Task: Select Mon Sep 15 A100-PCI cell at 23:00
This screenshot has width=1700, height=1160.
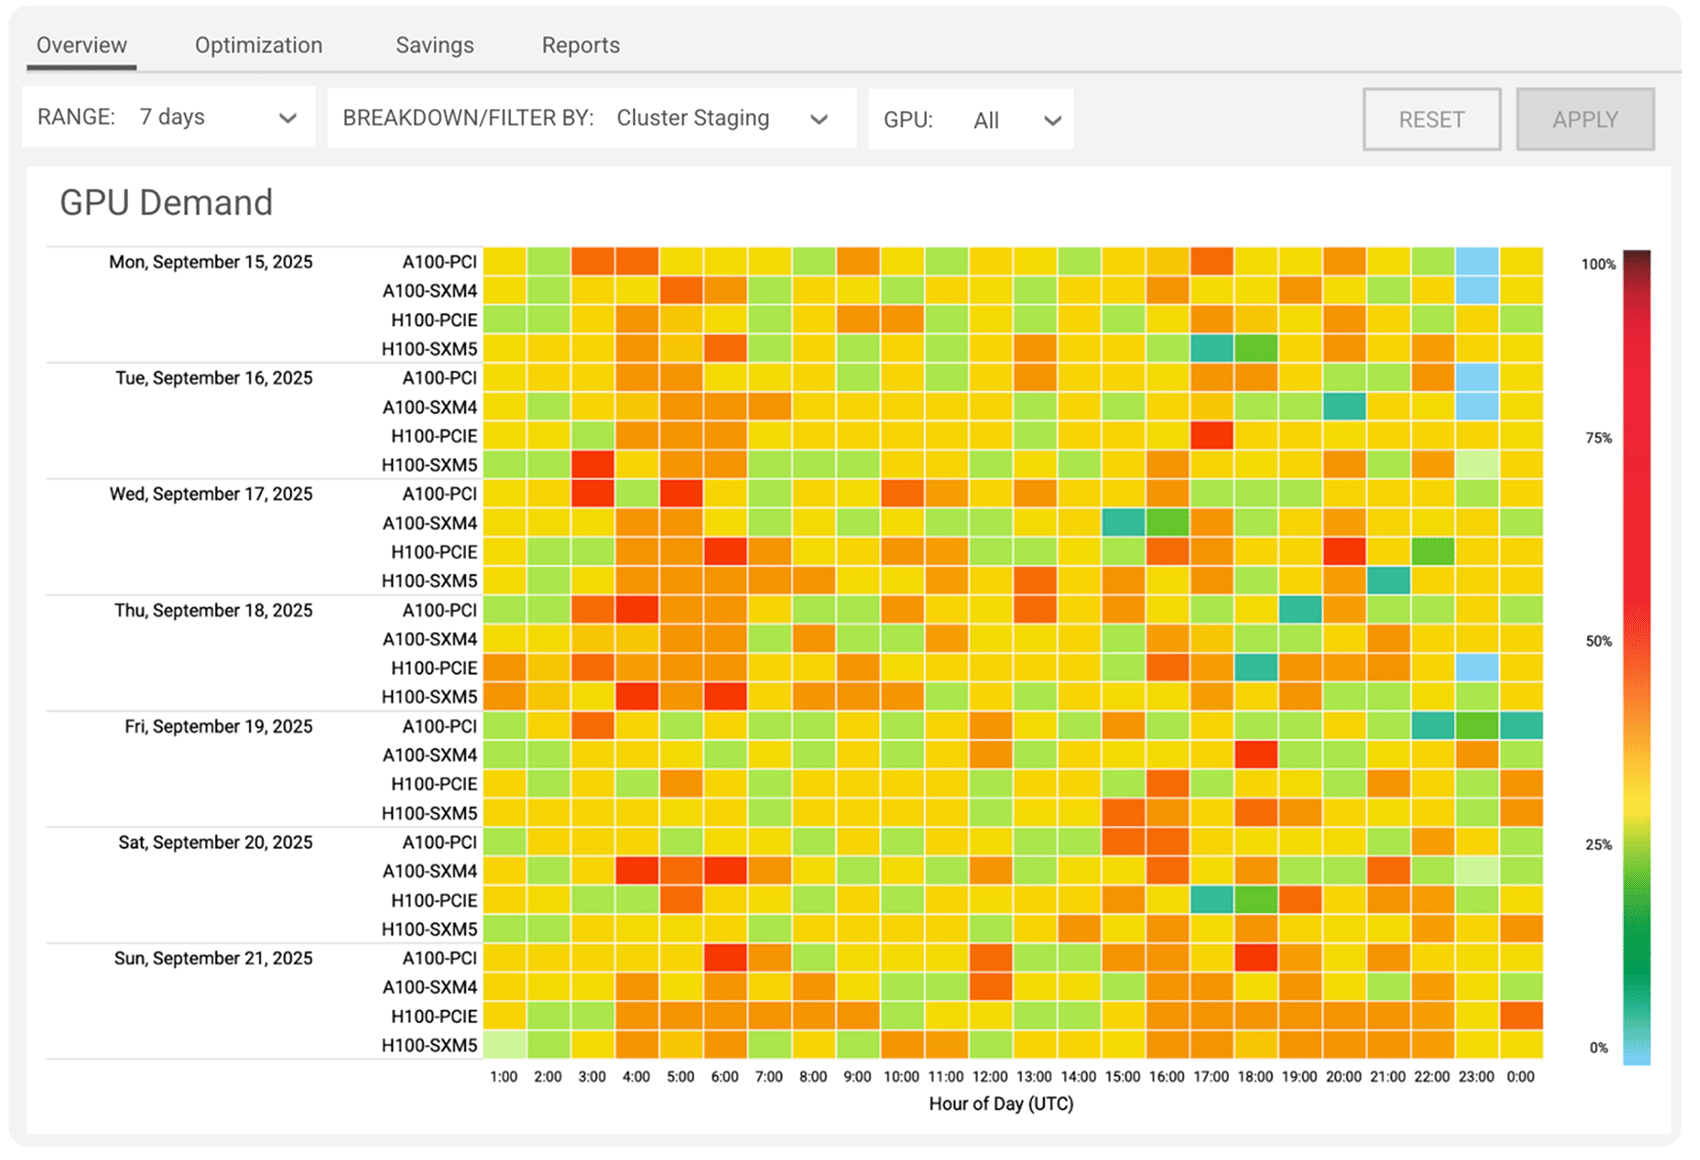Action: tap(1476, 262)
